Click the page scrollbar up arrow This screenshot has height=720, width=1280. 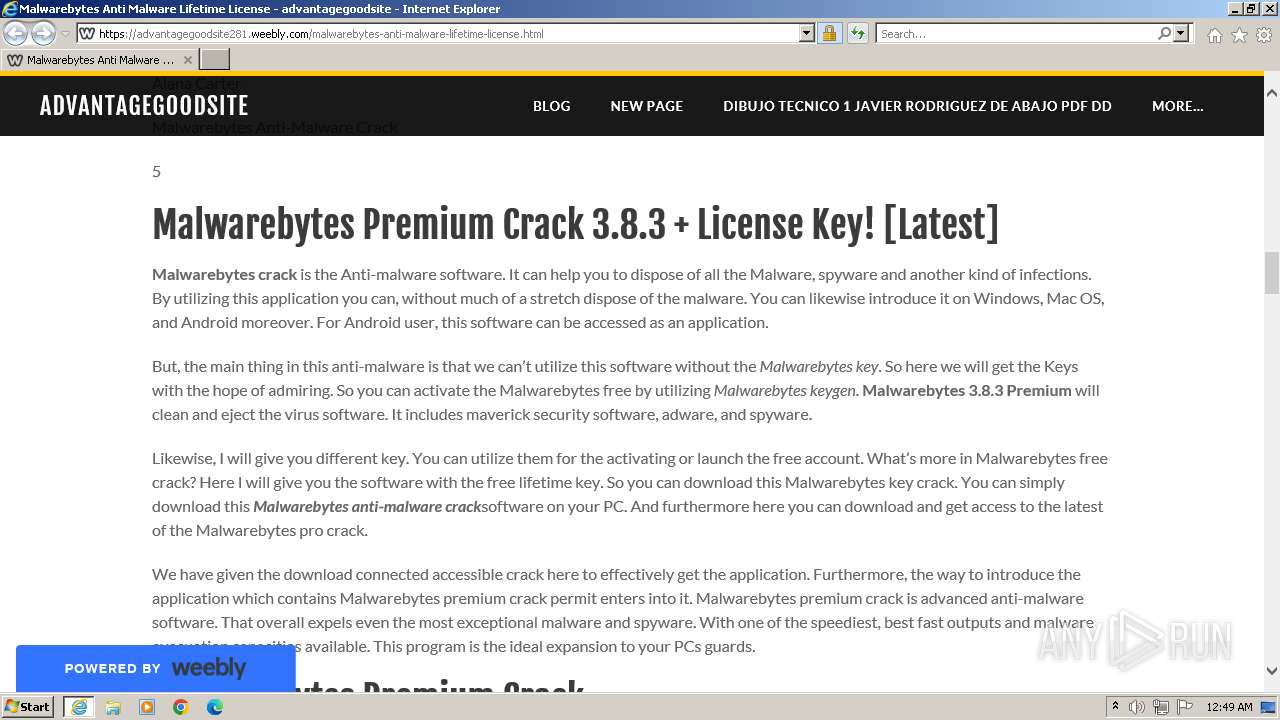click(1272, 93)
